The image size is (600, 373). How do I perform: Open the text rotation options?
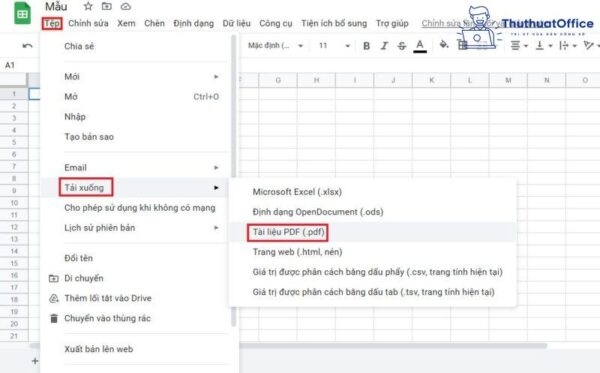[x=591, y=46]
